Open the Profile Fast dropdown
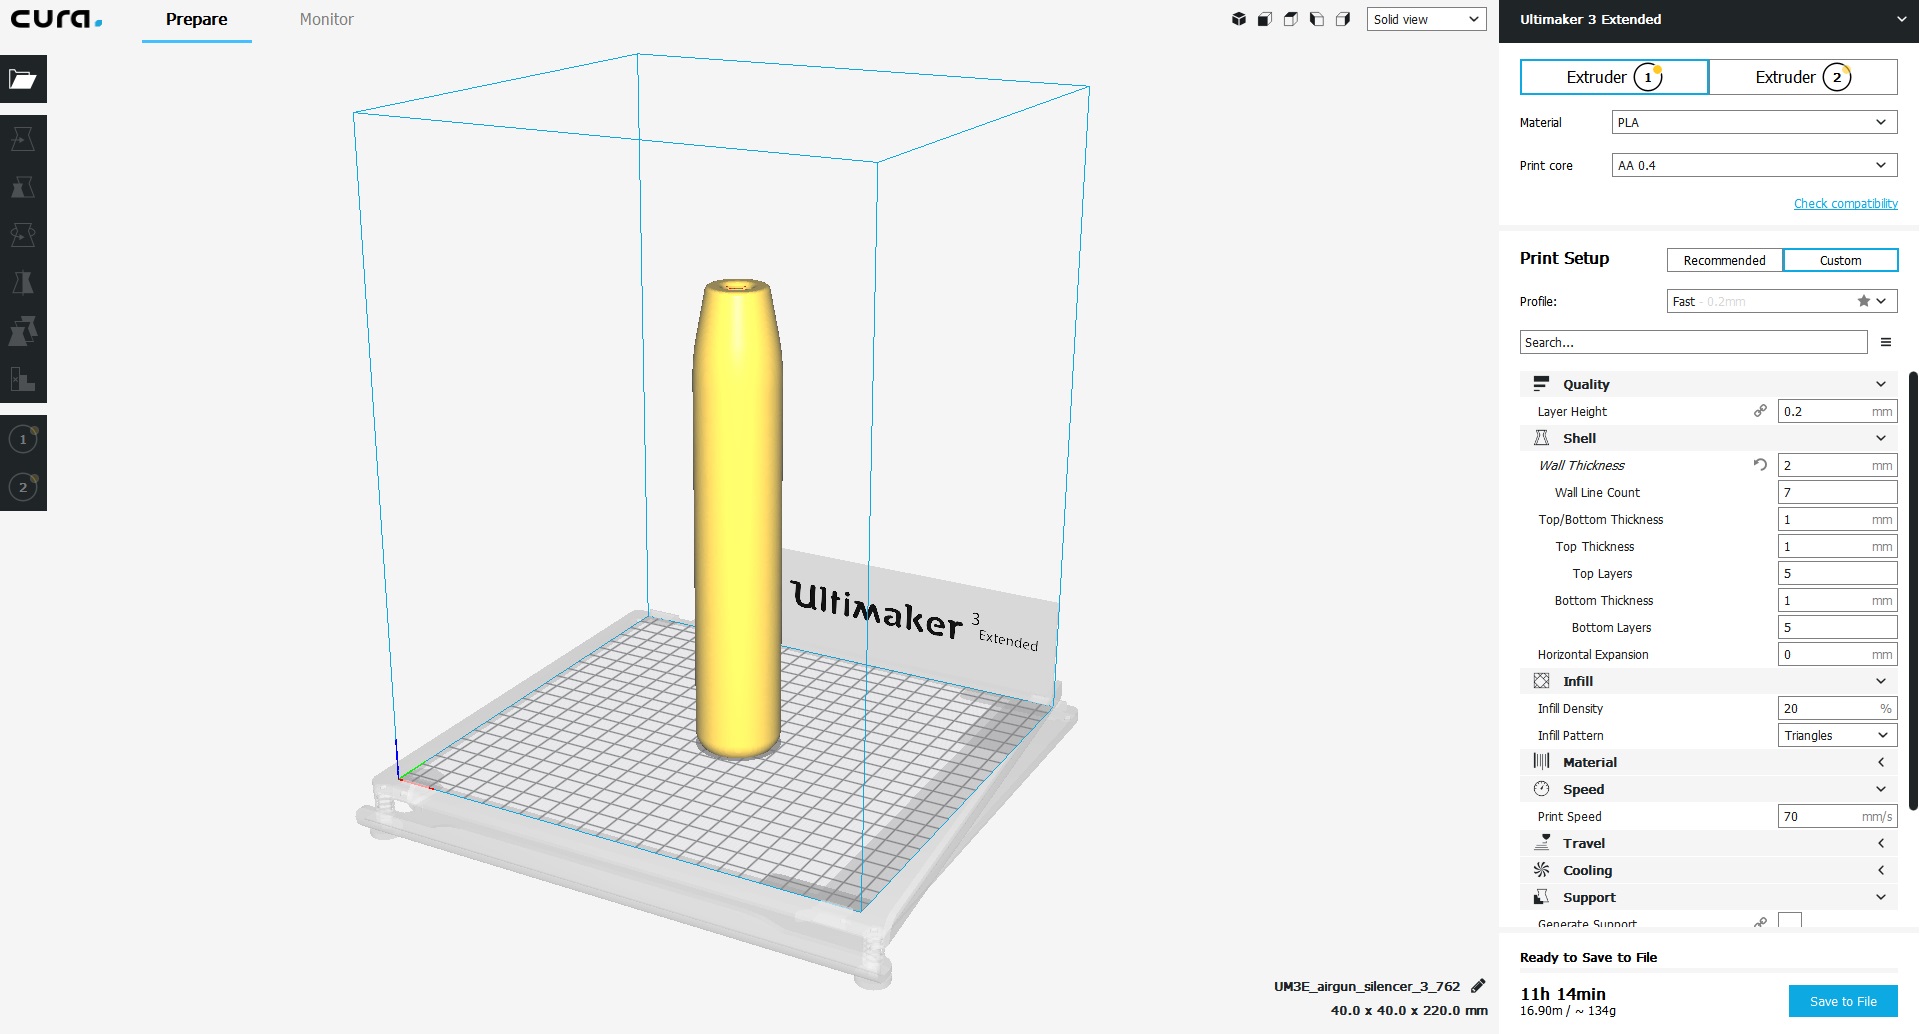The width and height of the screenshot is (1924, 1034). coord(1782,301)
